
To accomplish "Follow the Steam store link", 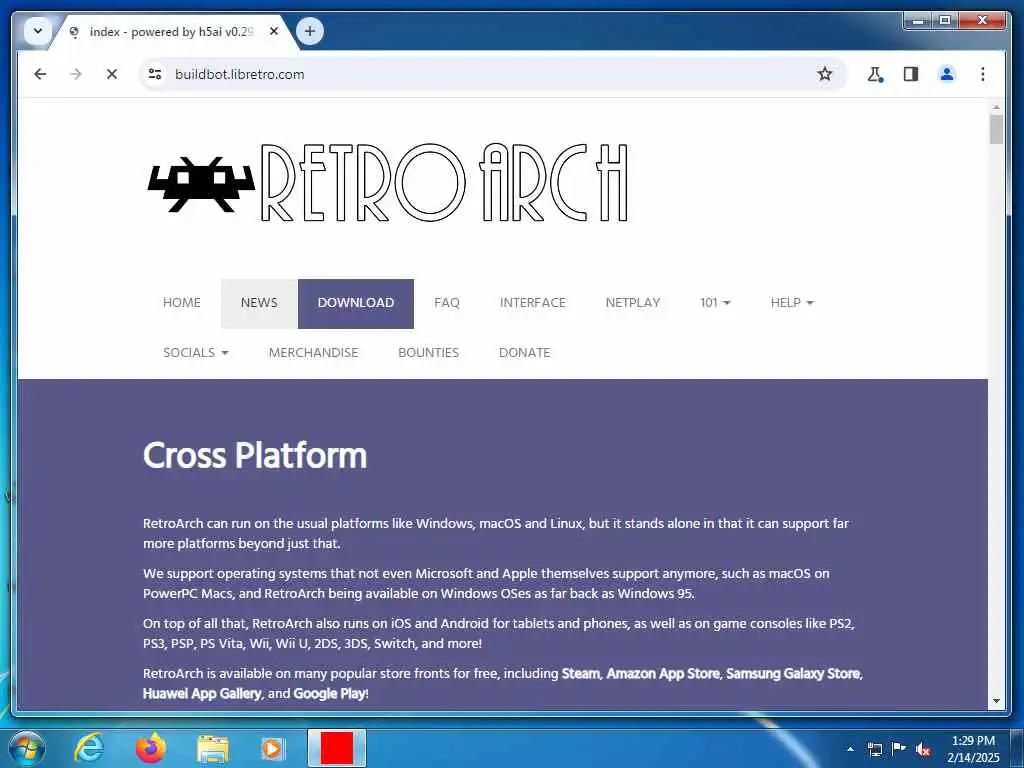I will (x=581, y=673).
